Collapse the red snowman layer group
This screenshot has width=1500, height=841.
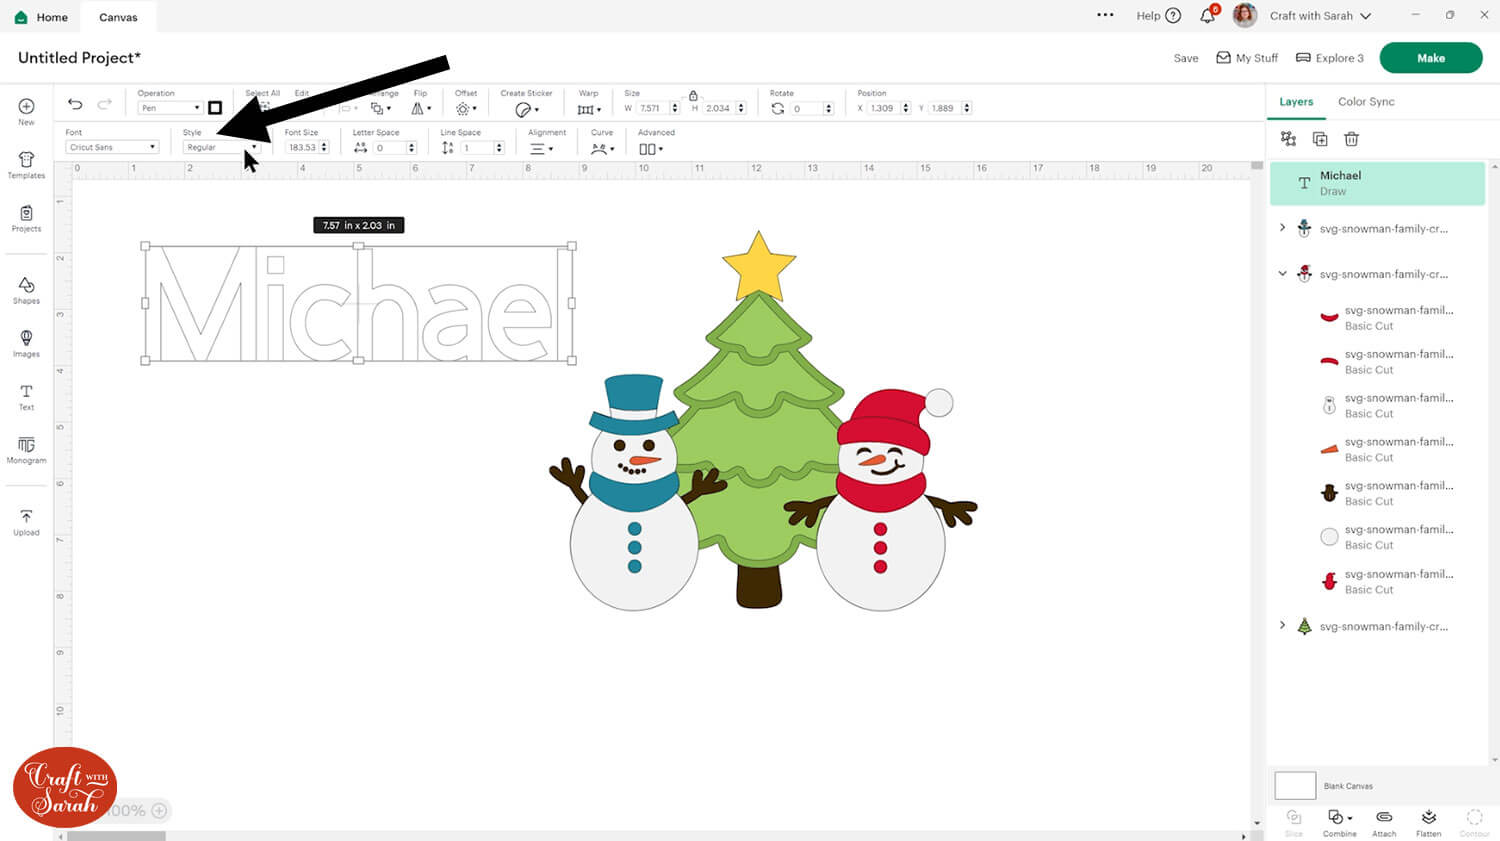point(1283,273)
